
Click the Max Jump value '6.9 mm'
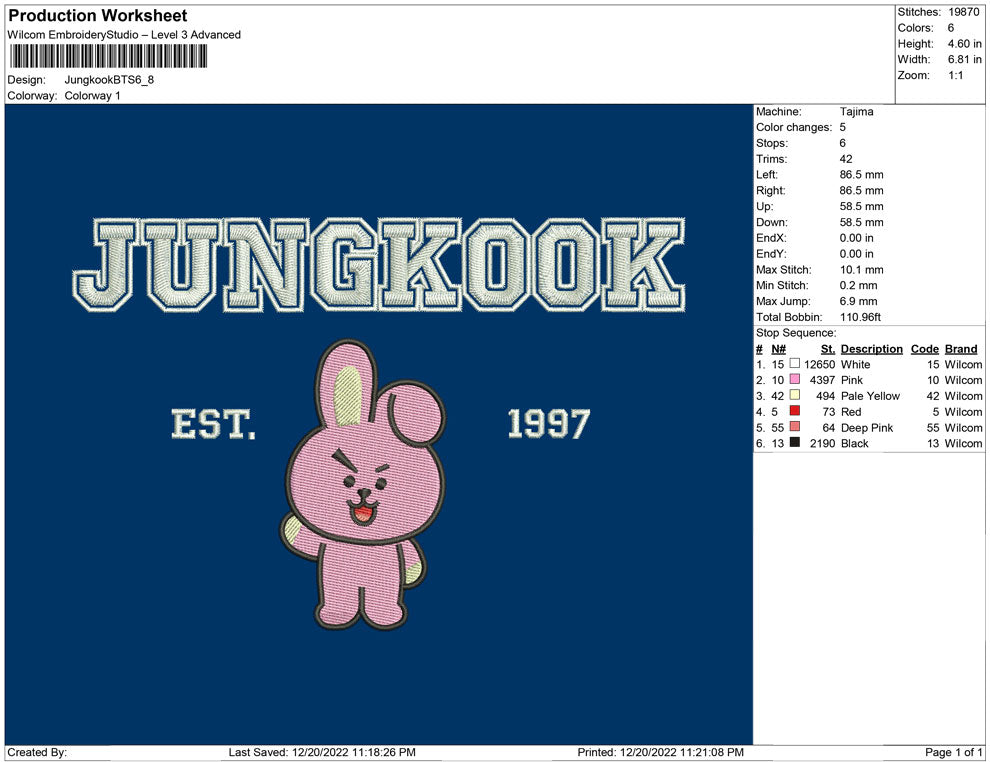[x=859, y=301]
